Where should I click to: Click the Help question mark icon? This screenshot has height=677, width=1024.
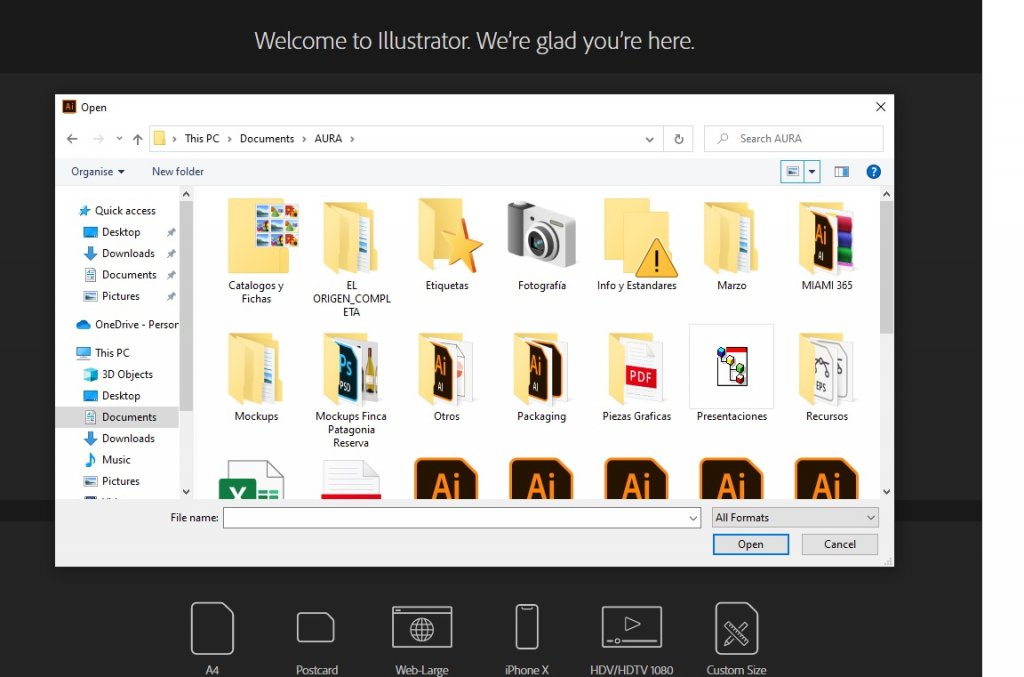(873, 172)
